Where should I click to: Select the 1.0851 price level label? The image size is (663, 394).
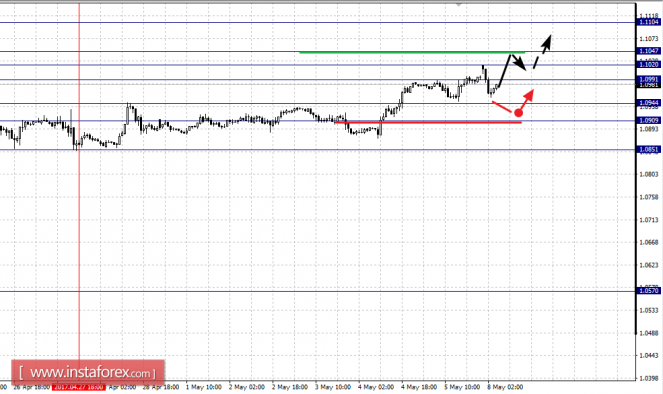pos(649,150)
